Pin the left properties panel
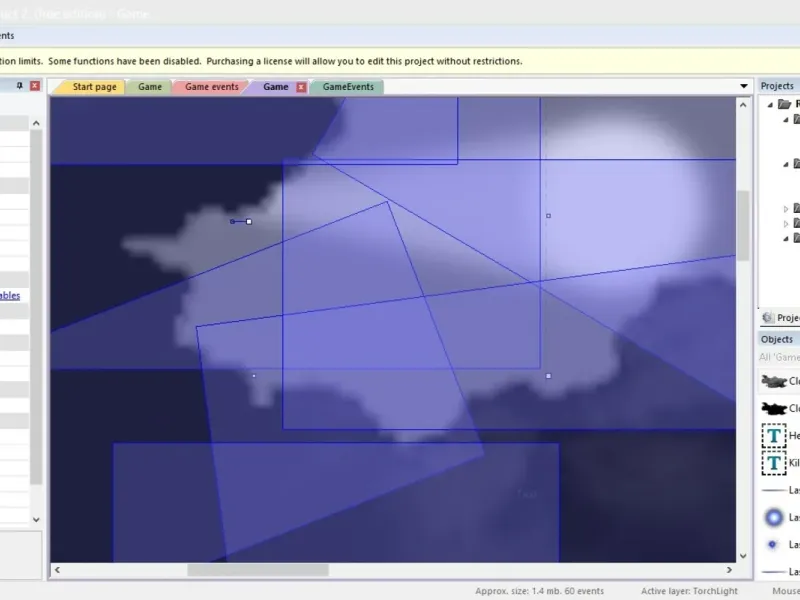 click(x=20, y=86)
